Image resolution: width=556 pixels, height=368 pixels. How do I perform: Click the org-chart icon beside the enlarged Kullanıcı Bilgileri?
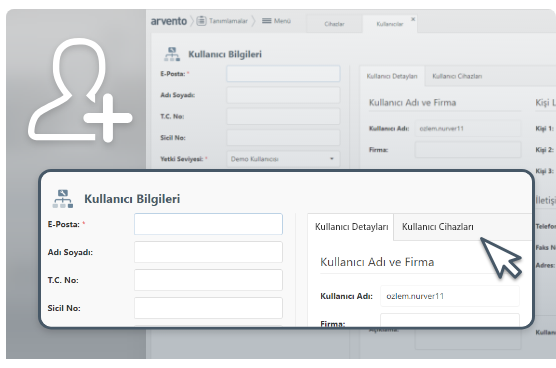pos(63,199)
